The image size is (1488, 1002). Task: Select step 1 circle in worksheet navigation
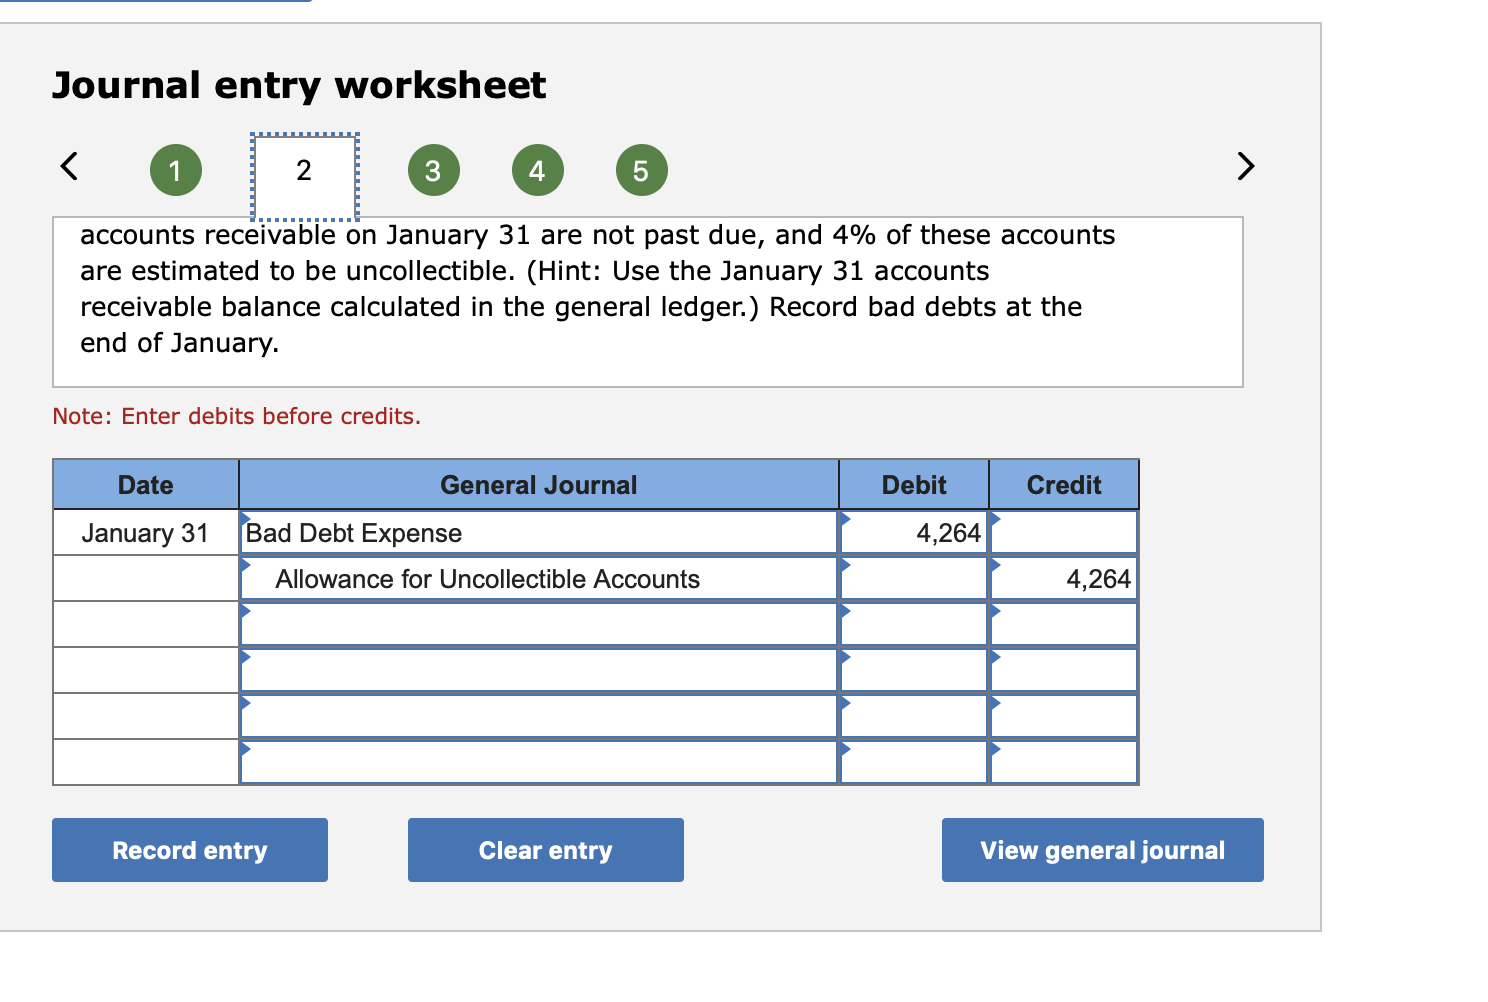tap(175, 169)
